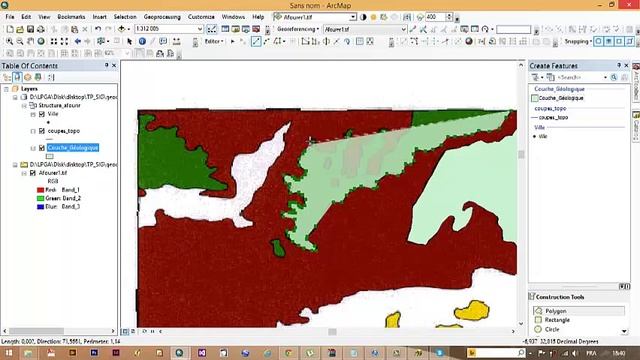The width and height of the screenshot is (640, 360).
Task: Switch TOC to List By Visibility
Action: 27,77
